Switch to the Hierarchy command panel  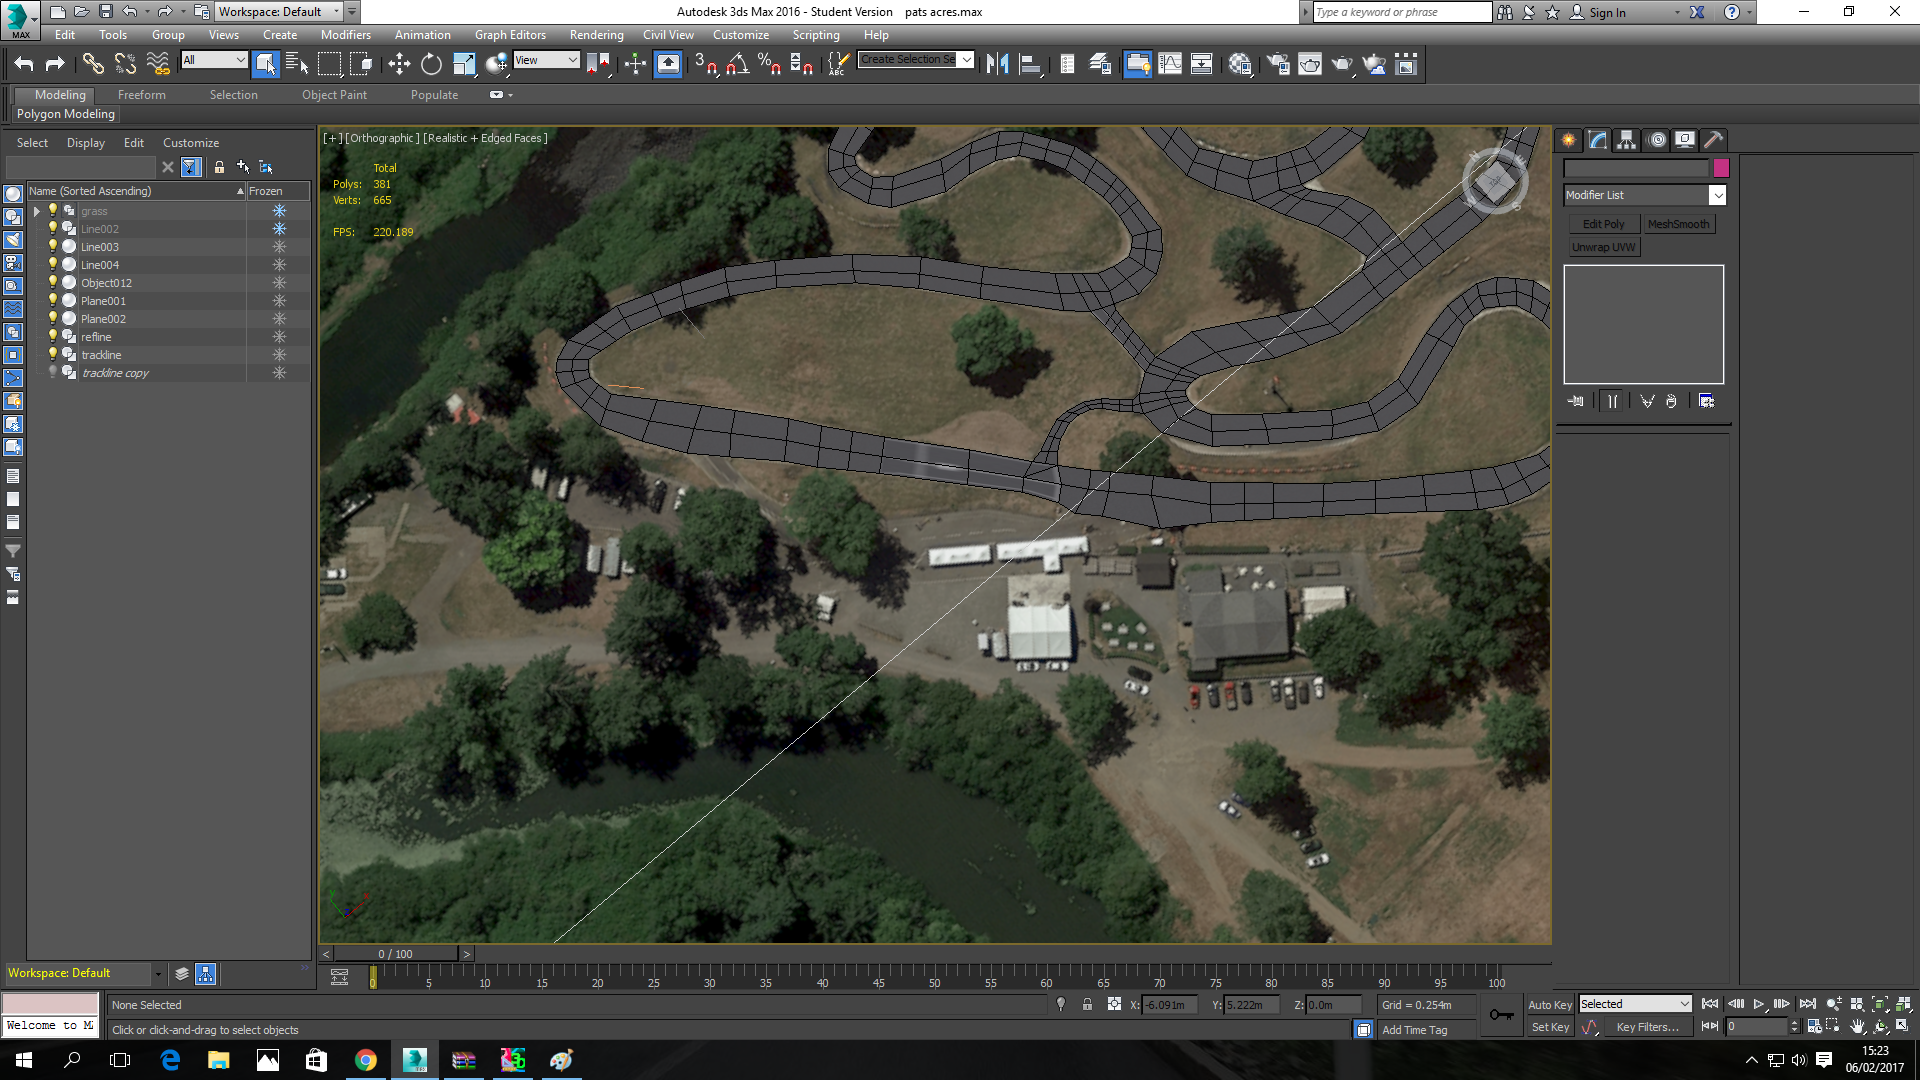coord(1627,140)
